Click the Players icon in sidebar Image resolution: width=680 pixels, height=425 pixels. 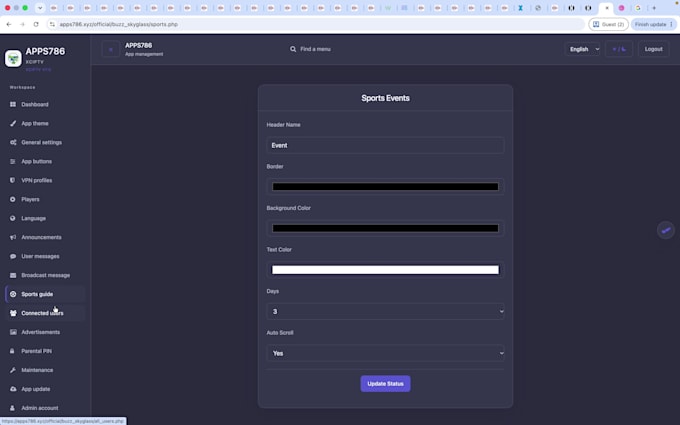coord(13,199)
